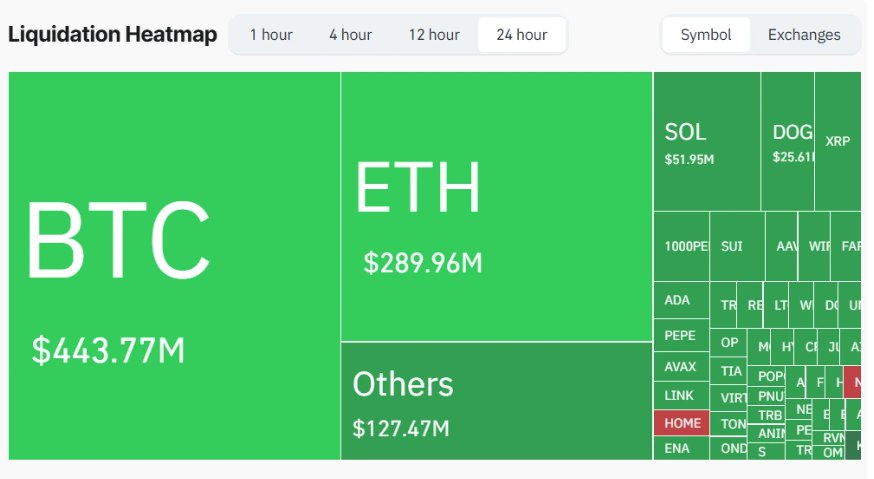This screenshot has width=874, height=479.
Task: Open the DOGE $25.61M tile
Action: pyautogui.click(x=788, y=142)
